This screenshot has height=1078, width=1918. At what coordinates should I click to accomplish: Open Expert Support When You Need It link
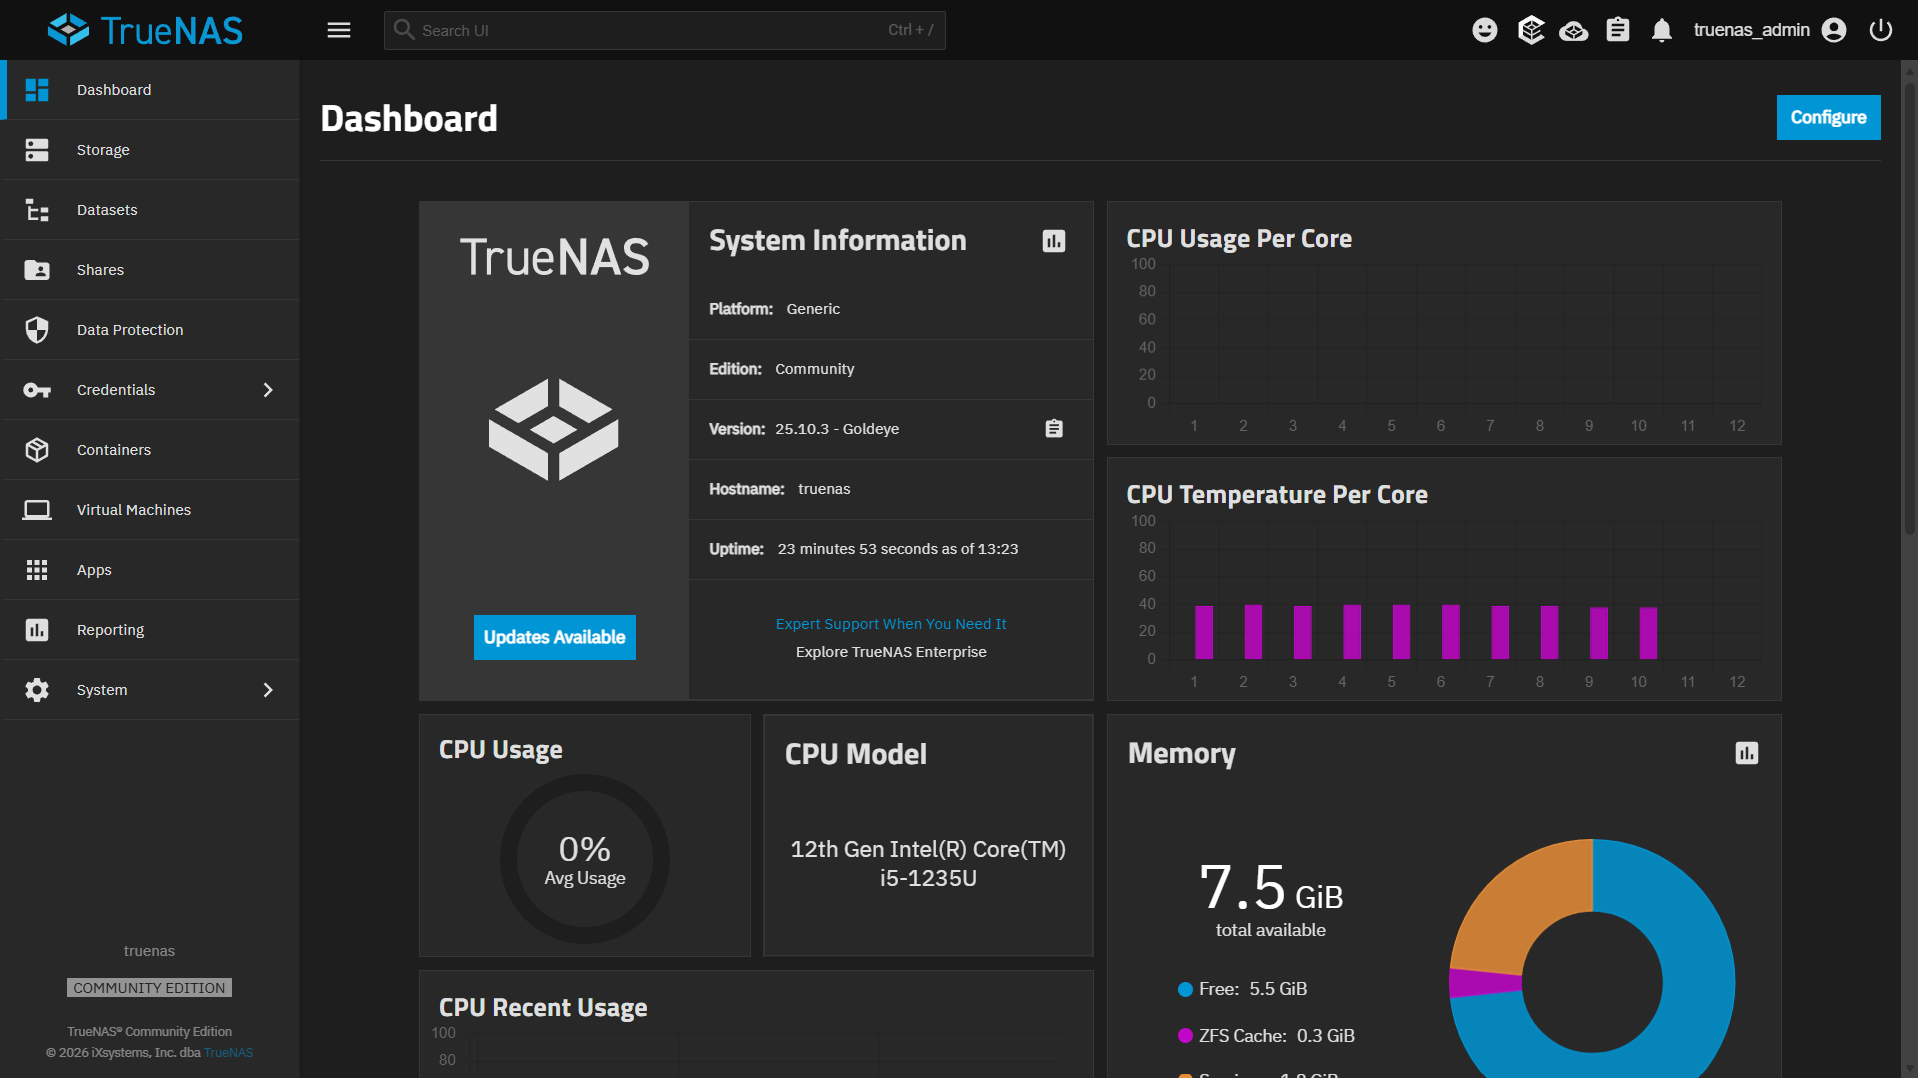pyautogui.click(x=891, y=624)
